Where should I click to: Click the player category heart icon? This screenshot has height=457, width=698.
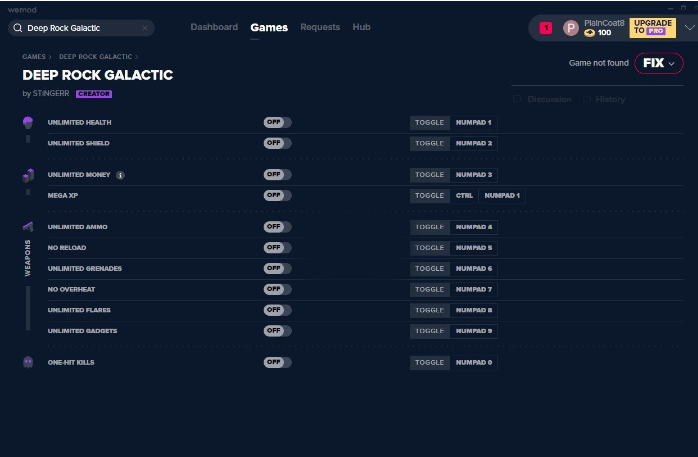pos(28,122)
